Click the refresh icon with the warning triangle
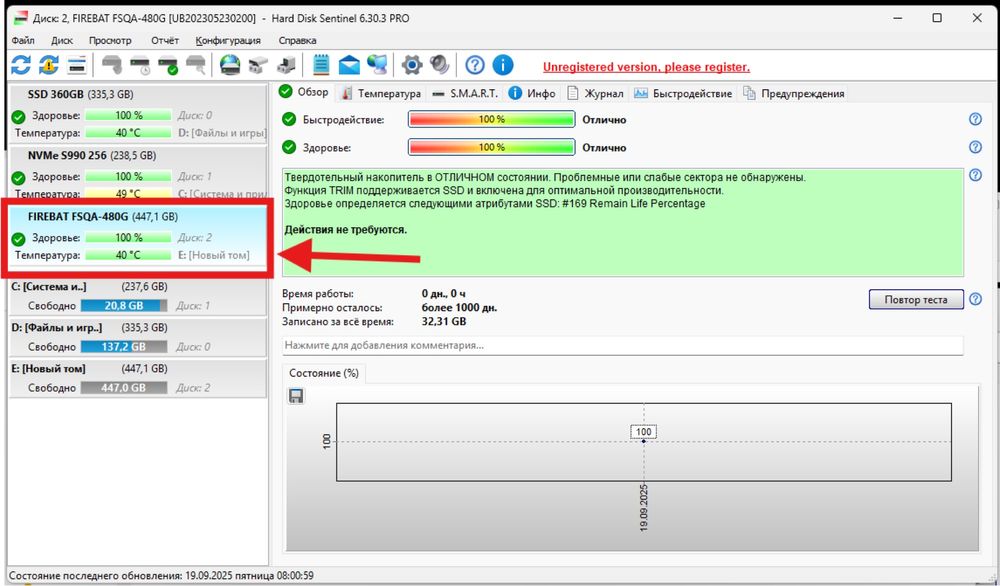The image size is (1000, 586). 48,65
